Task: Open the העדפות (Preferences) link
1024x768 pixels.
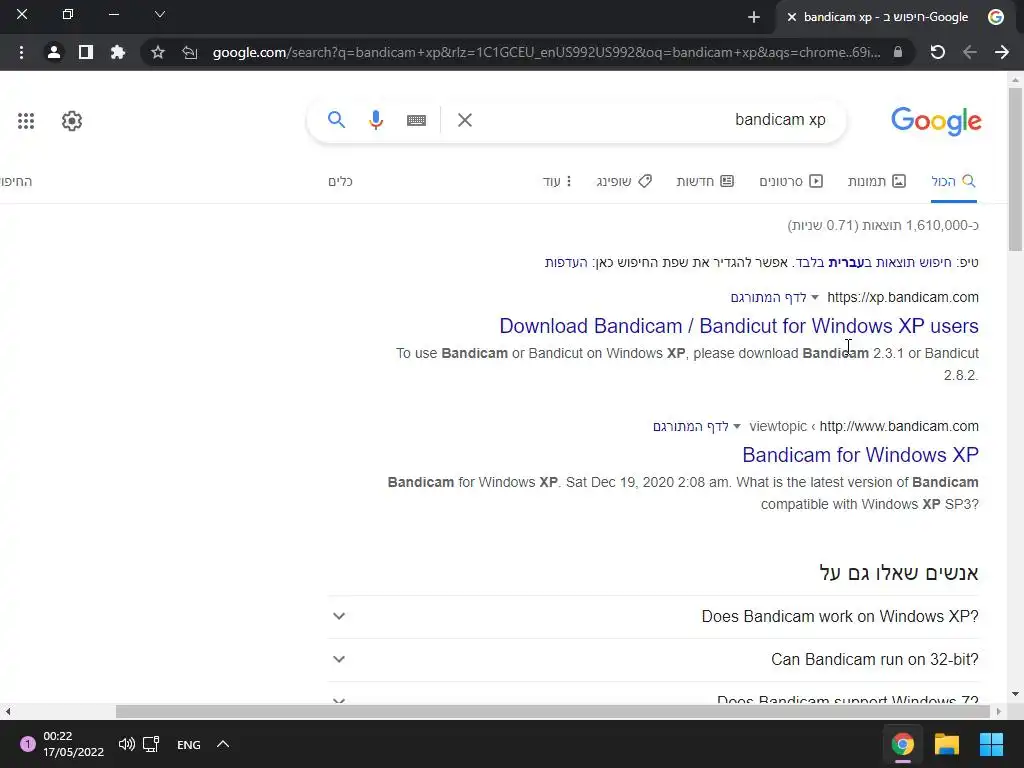Action: [x=566, y=263]
